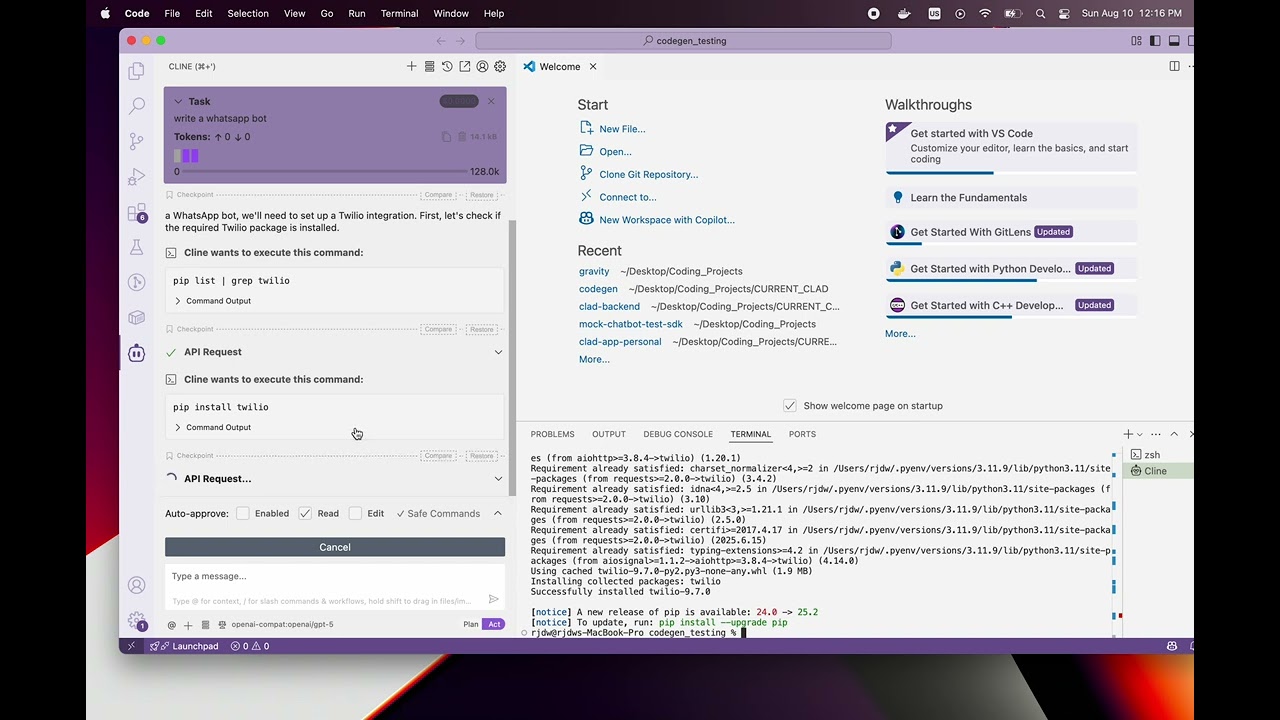Viewport: 1280px width, 720px height.
Task: Delete task trash icon beside 14.1 kB
Action: pyautogui.click(x=463, y=137)
